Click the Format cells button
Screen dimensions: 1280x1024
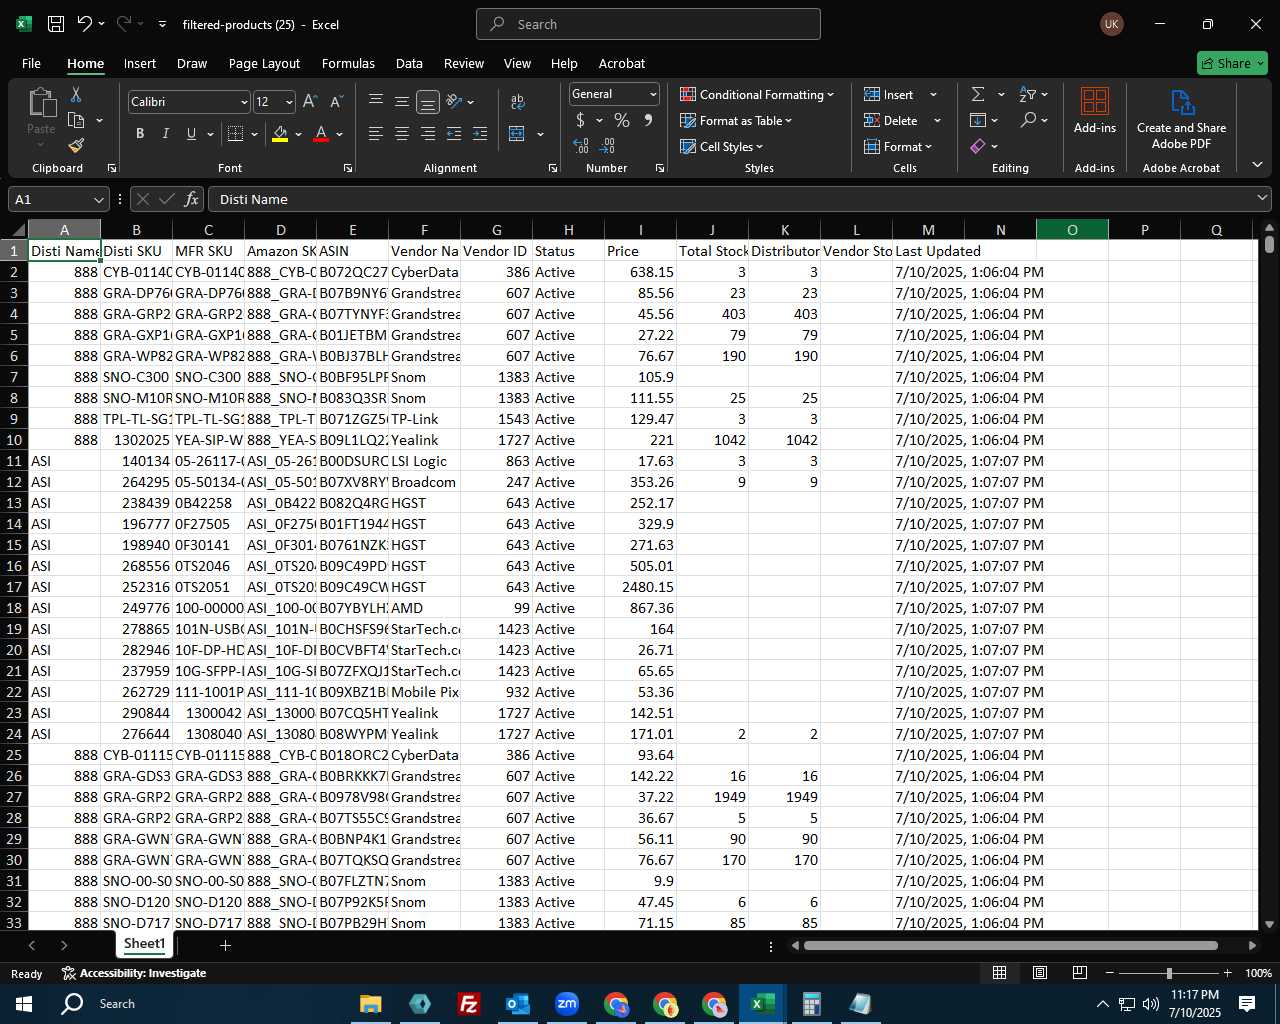pos(898,146)
